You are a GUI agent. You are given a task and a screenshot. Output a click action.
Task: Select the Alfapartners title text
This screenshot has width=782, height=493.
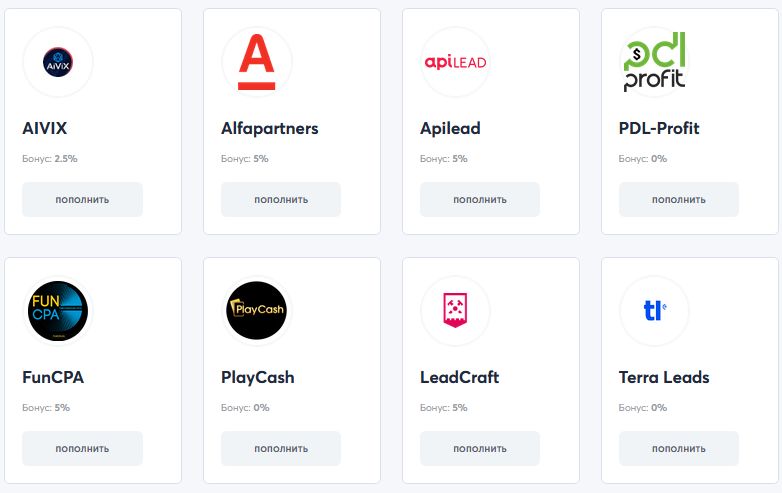tap(269, 128)
